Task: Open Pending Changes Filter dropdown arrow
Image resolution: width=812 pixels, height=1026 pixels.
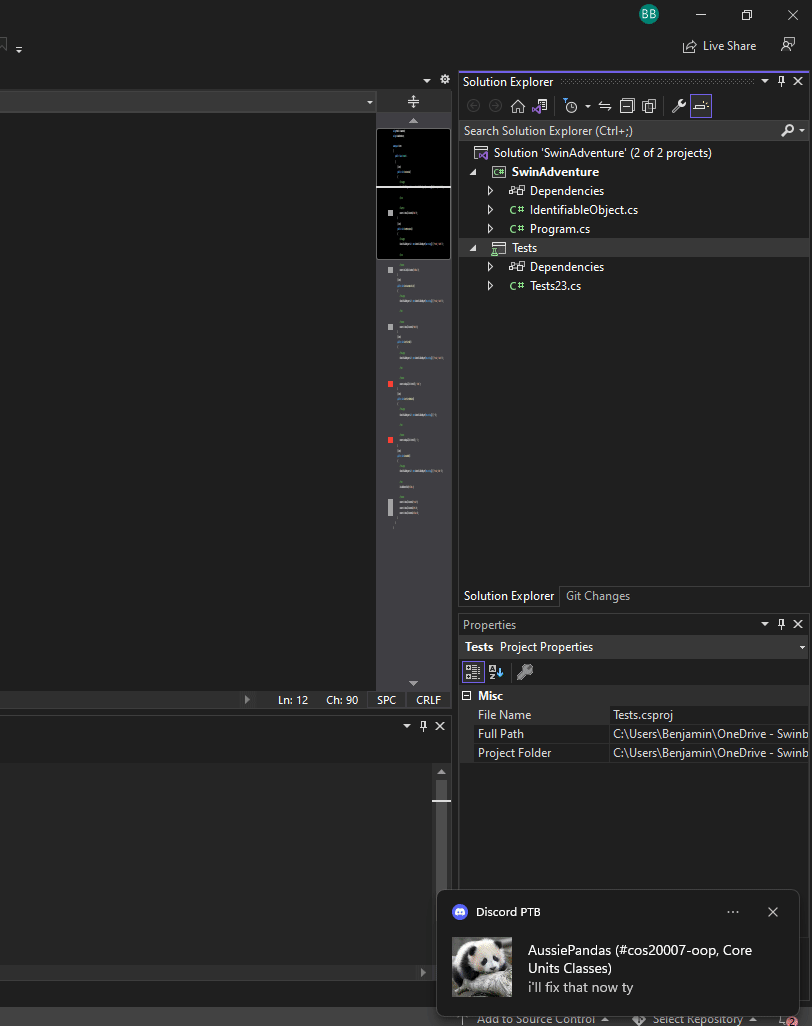Action: coord(587,106)
